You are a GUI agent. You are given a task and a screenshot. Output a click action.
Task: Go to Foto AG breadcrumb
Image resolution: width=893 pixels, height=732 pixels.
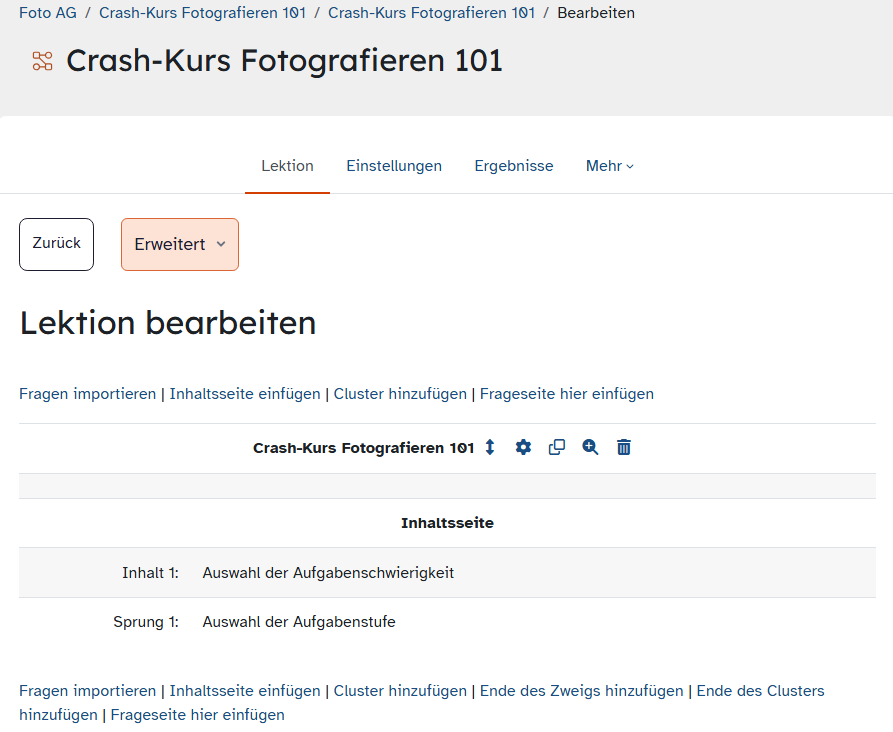tap(48, 13)
